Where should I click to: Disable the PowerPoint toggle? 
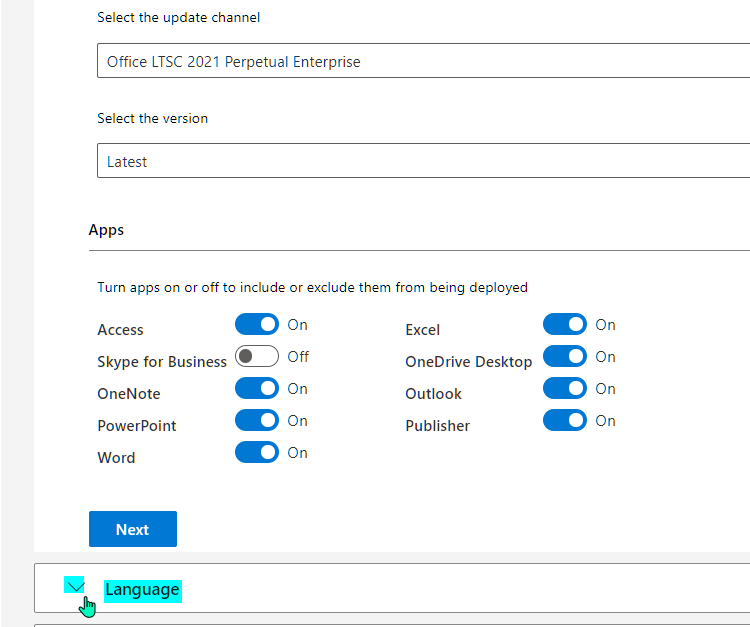[x=257, y=420]
